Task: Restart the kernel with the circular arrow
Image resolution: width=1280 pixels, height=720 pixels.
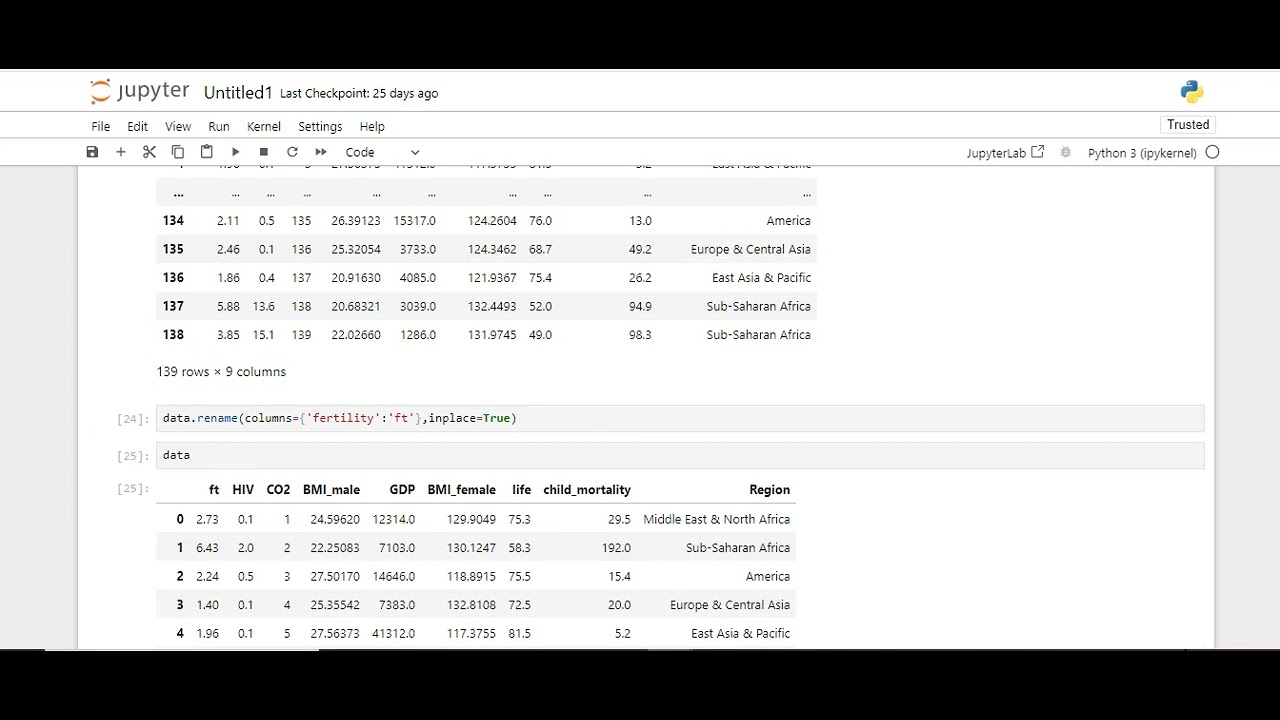Action: (x=292, y=152)
